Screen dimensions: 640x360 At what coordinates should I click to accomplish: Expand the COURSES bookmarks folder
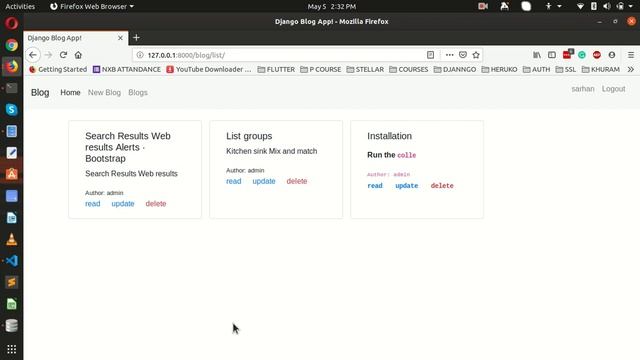[409, 69]
